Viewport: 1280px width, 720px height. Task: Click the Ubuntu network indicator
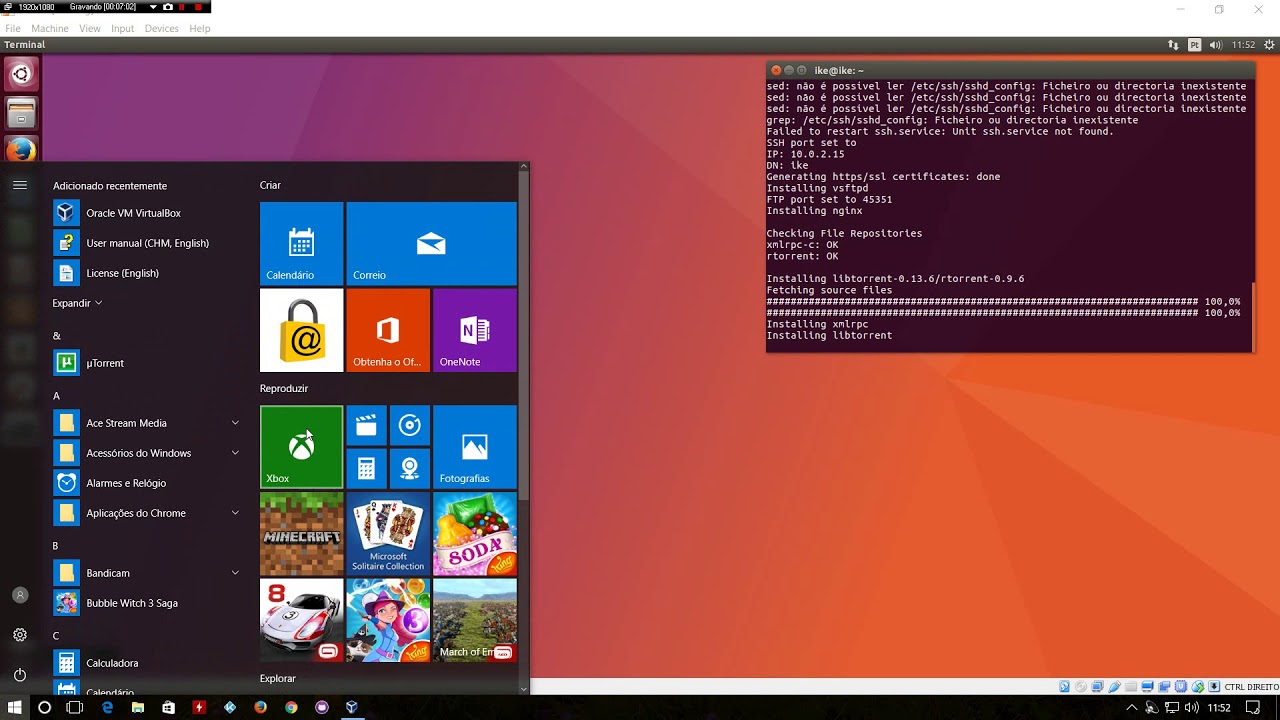coord(1174,45)
